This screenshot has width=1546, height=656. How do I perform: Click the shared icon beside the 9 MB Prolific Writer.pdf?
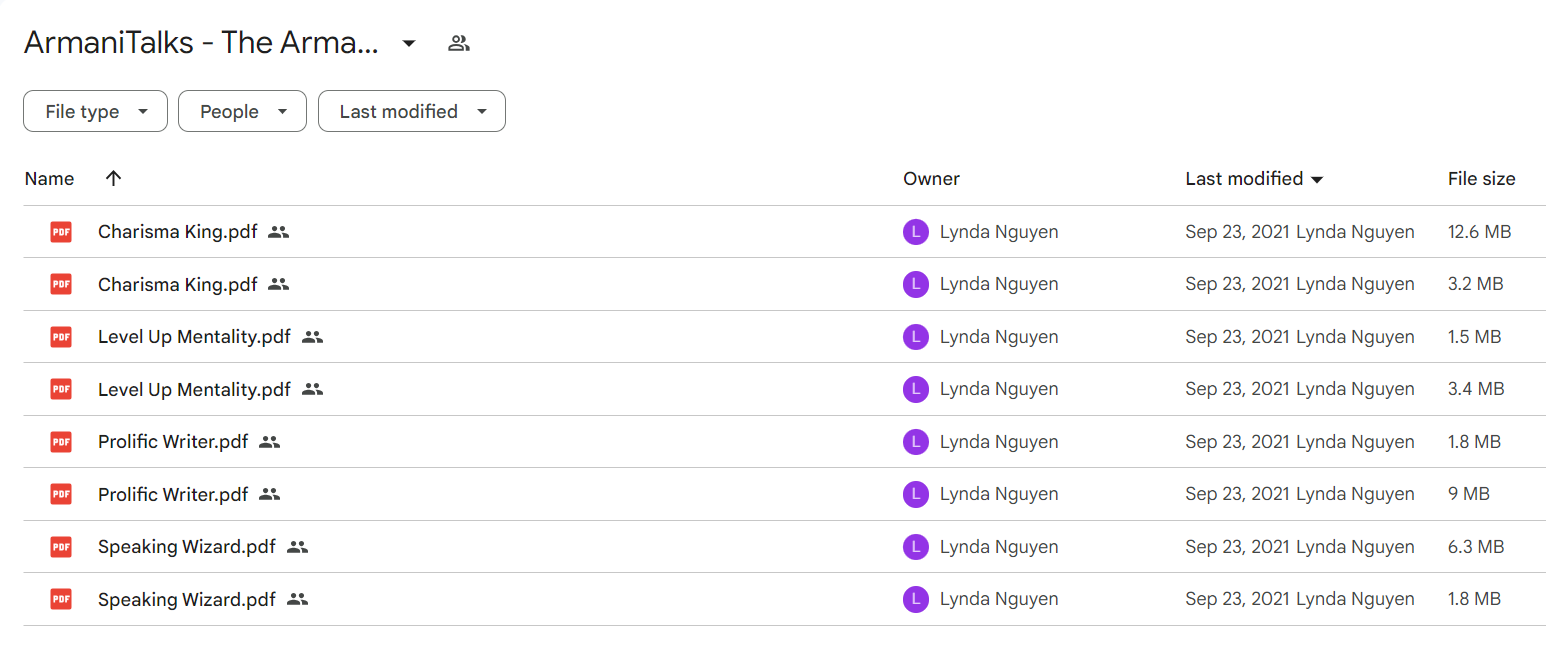pos(270,494)
